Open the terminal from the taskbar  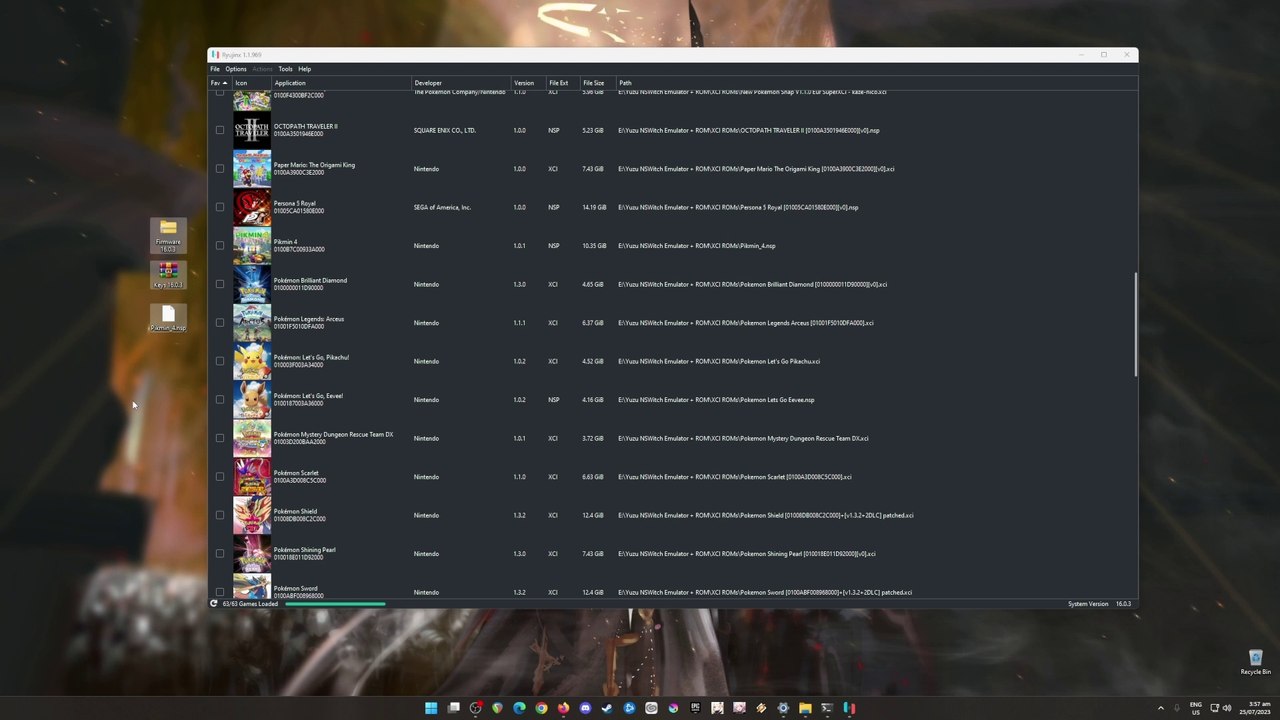827,708
